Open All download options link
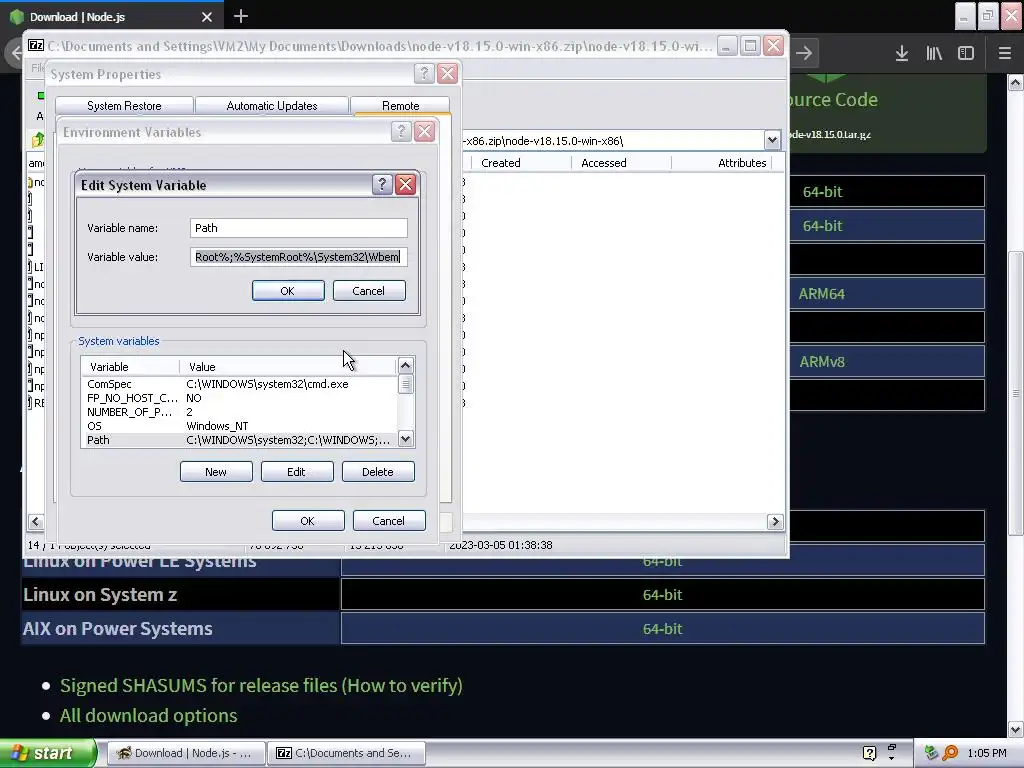The height and width of the screenshot is (768, 1024). [x=148, y=716]
